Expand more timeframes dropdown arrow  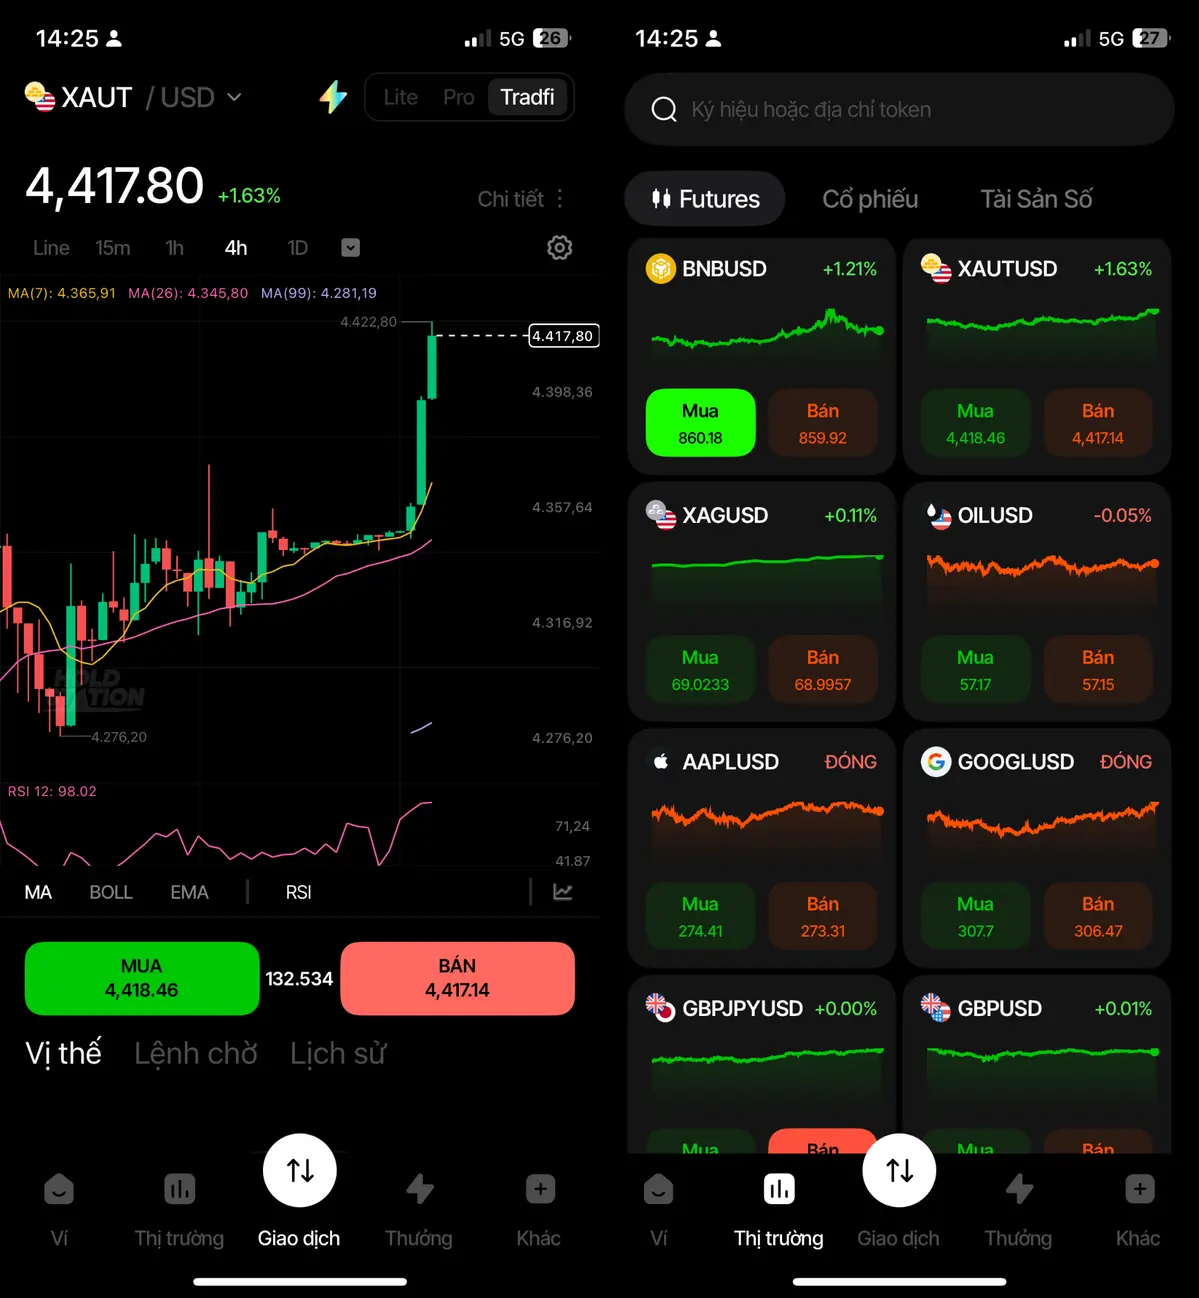[x=350, y=248]
